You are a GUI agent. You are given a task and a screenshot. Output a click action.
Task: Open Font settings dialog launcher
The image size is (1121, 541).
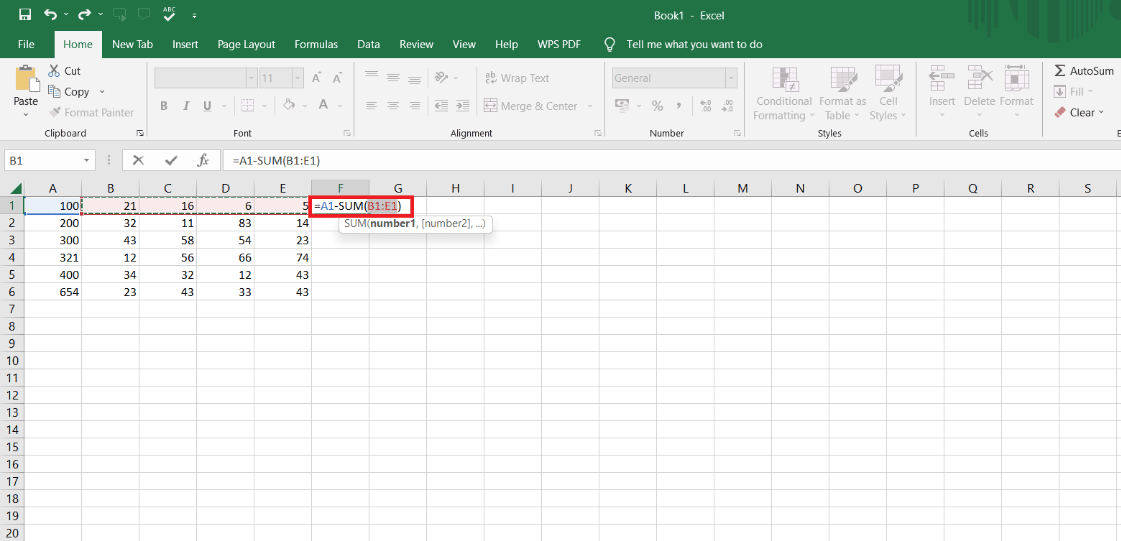(x=347, y=133)
